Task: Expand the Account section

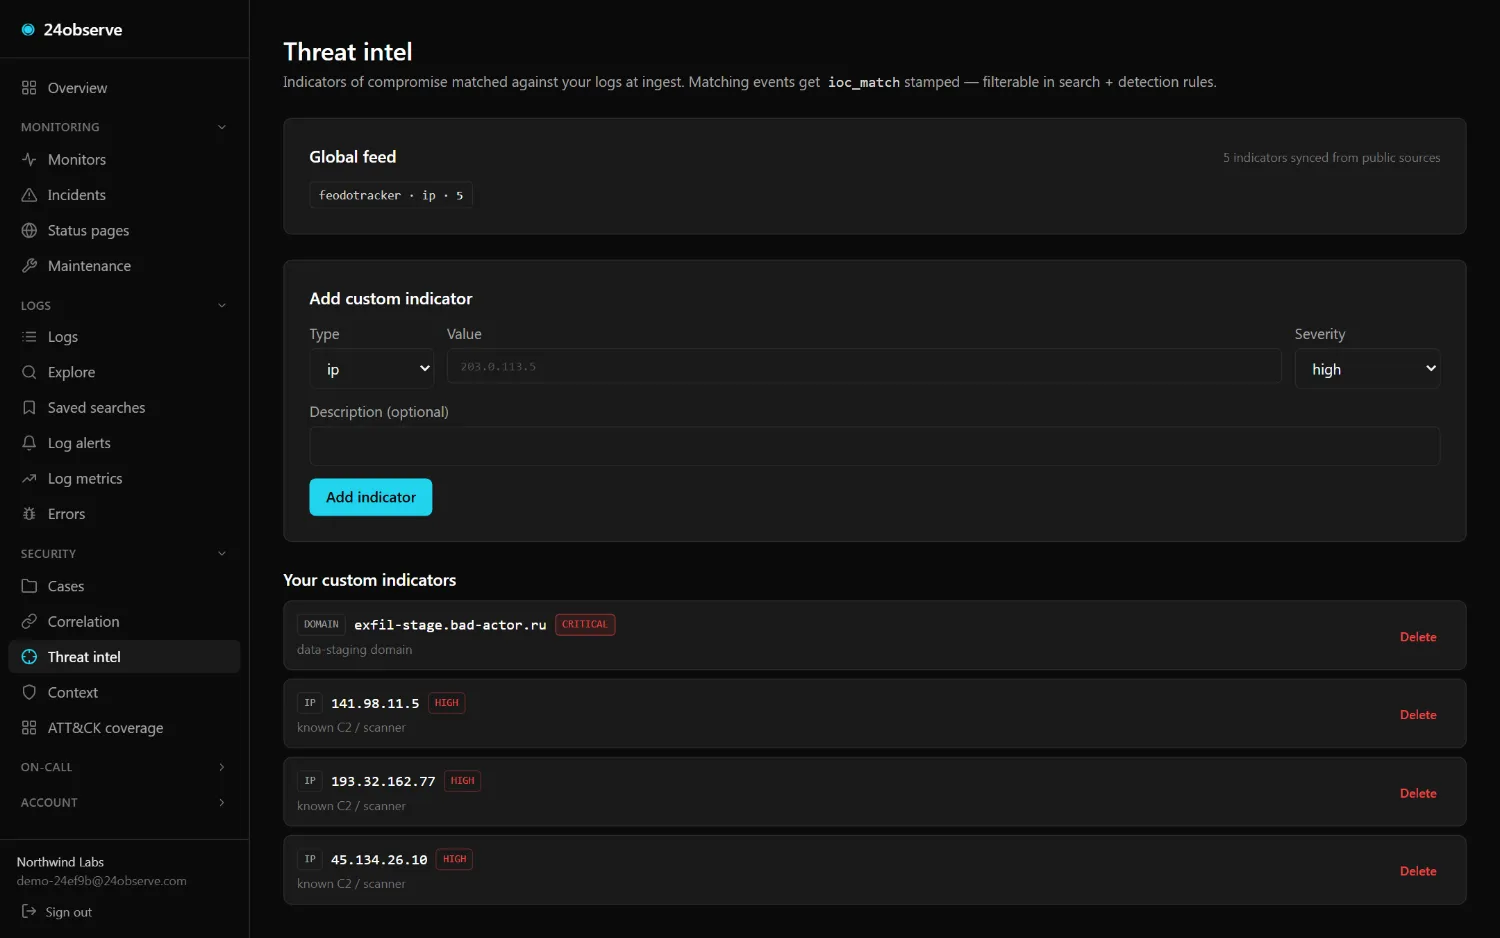Action: (222, 803)
